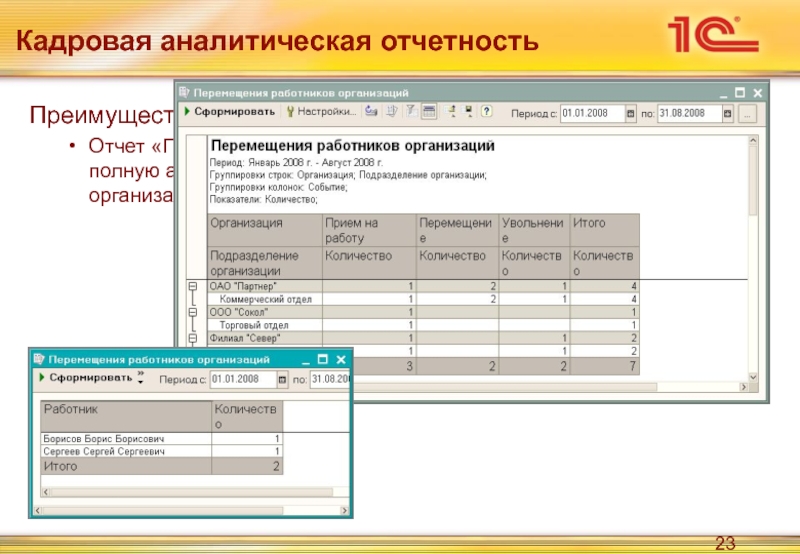The width and height of the screenshot is (800, 554).
Task: Open Настройки... in the report toolbar
Action: [x=321, y=111]
